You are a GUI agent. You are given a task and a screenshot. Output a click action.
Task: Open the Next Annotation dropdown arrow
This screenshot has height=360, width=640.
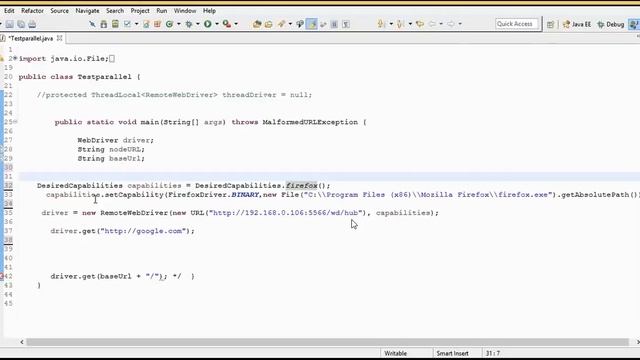(x=391, y=24)
